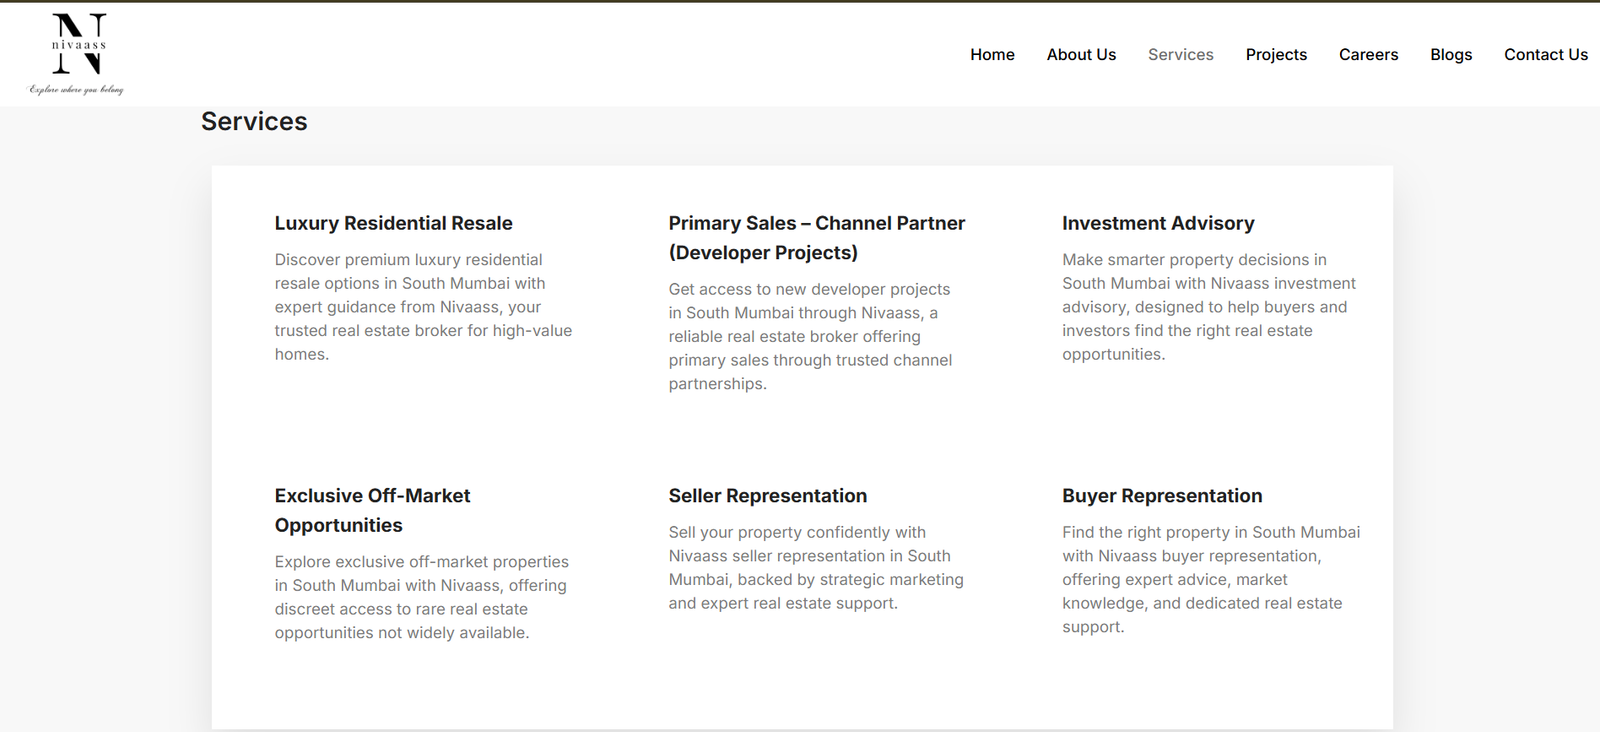Image resolution: width=1600 pixels, height=732 pixels.
Task: Navigate to Careers
Action: coord(1368,55)
